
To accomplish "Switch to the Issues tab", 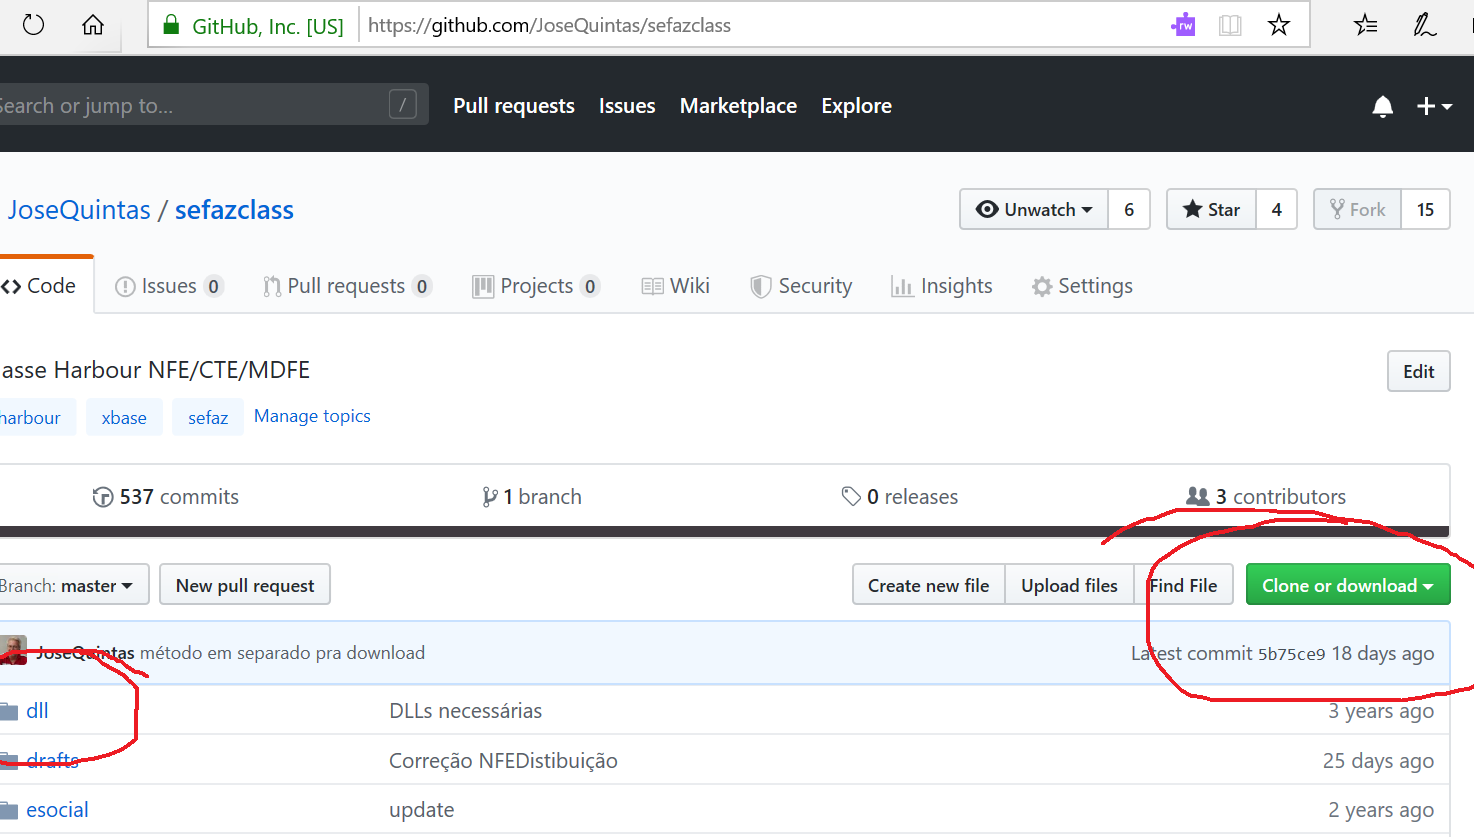I will (x=169, y=287).
